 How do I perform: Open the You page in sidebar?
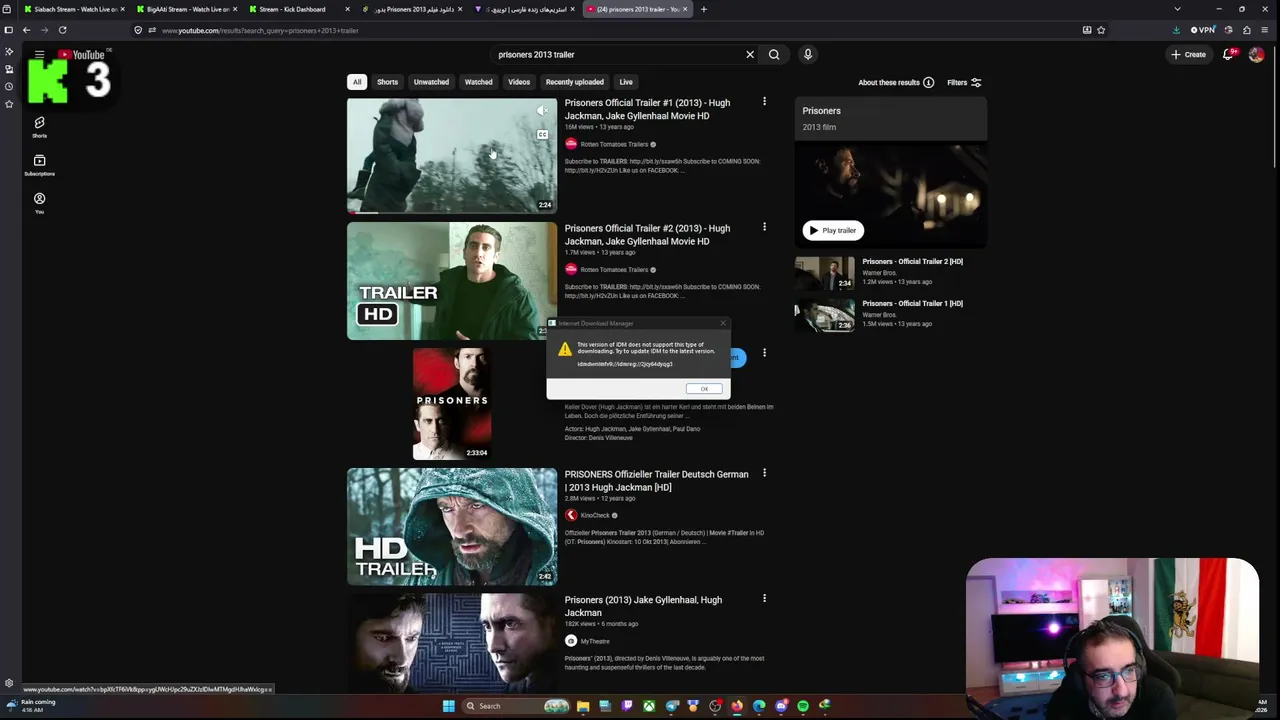39,203
